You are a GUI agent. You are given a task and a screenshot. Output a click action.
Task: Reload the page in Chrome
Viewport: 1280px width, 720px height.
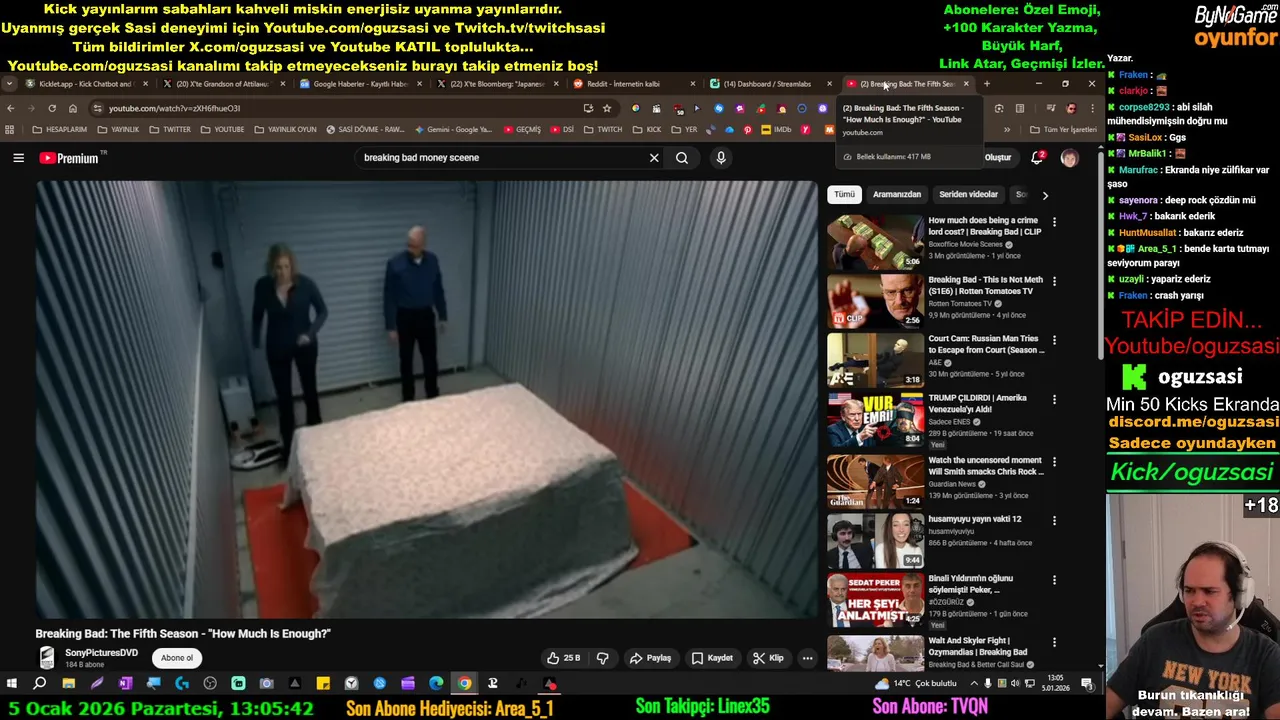[52, 108]
